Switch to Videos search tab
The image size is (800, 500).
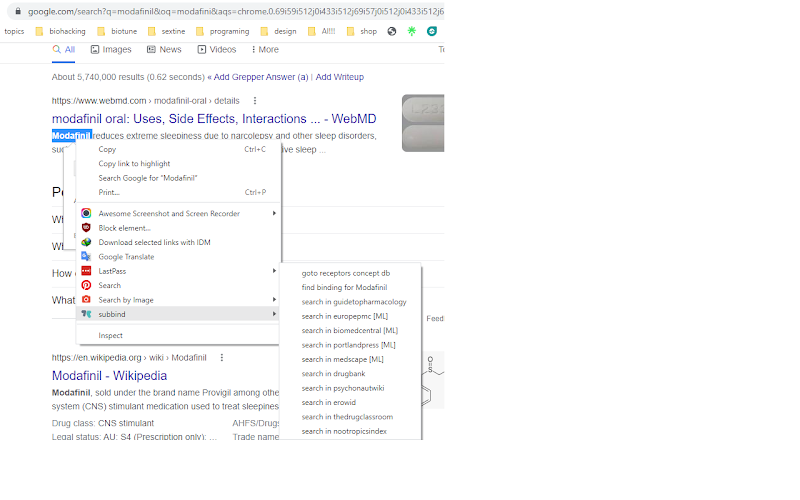[217, 49]
